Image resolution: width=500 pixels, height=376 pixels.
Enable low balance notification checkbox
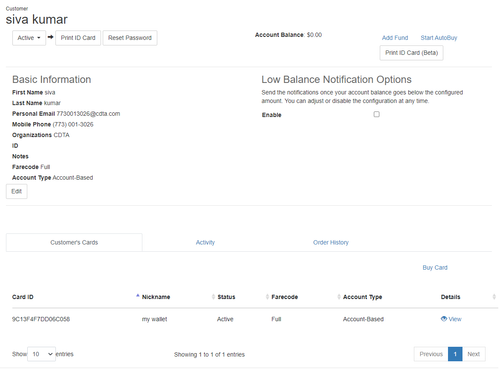(376, 114)
